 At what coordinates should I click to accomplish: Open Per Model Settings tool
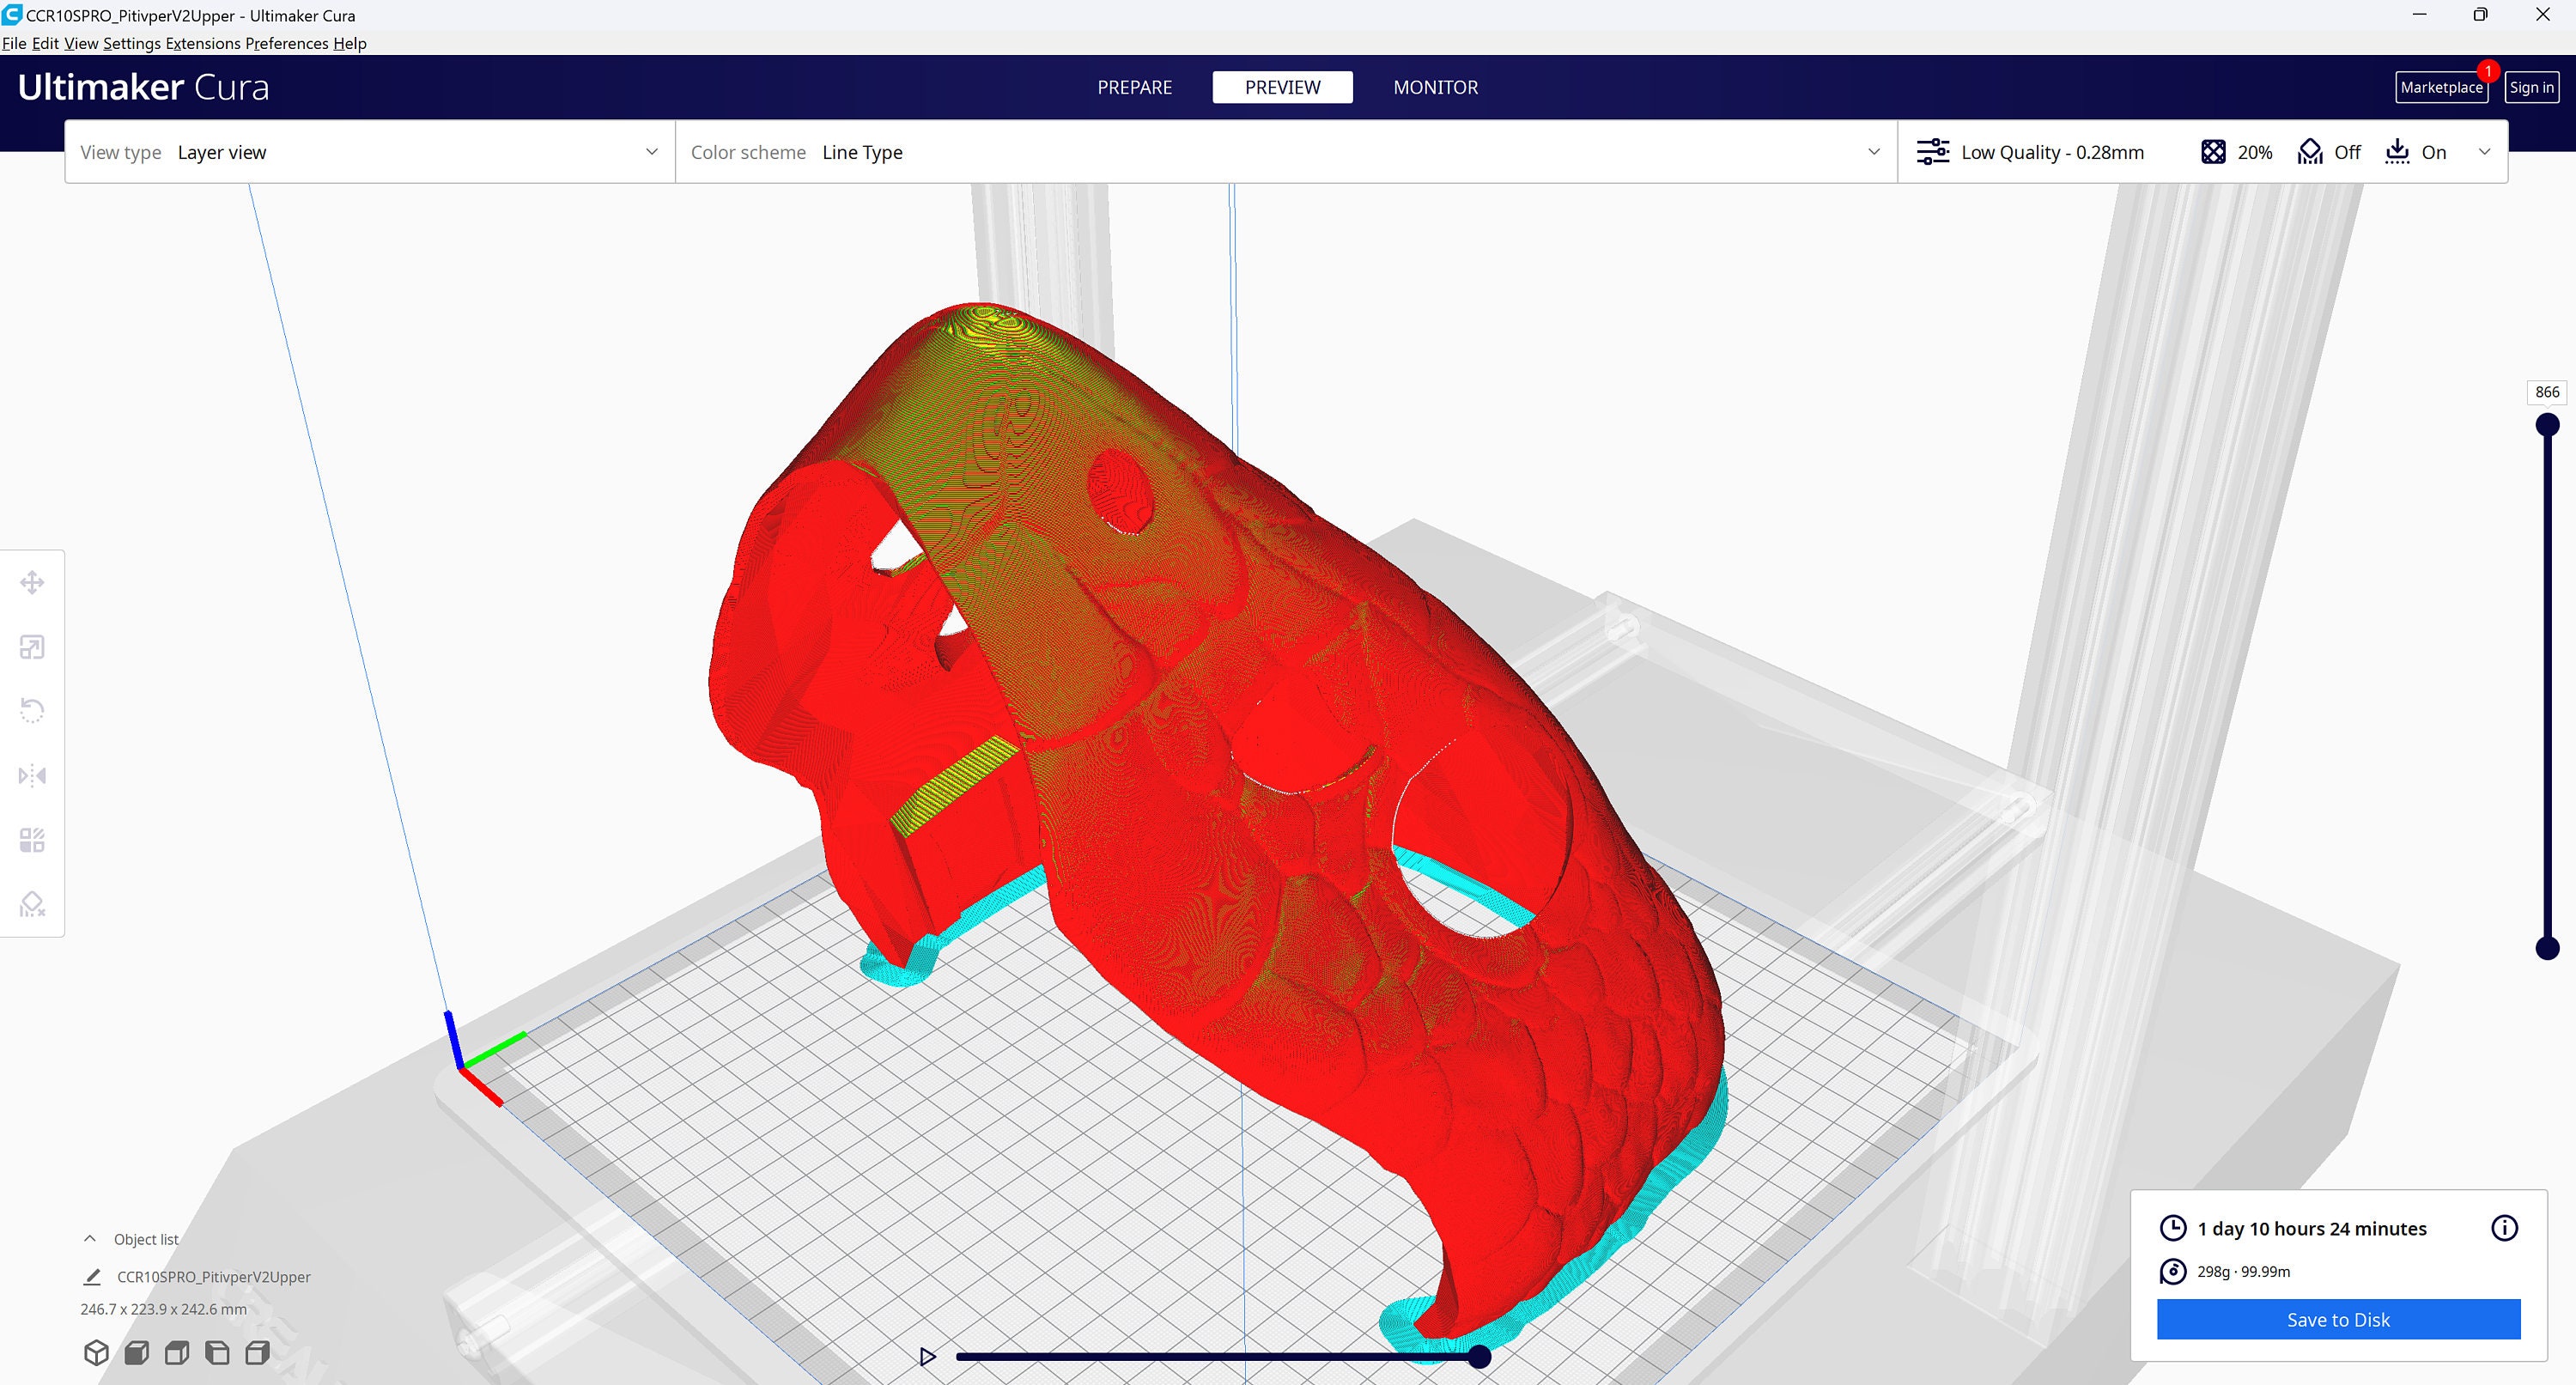(x=32, y=840)
